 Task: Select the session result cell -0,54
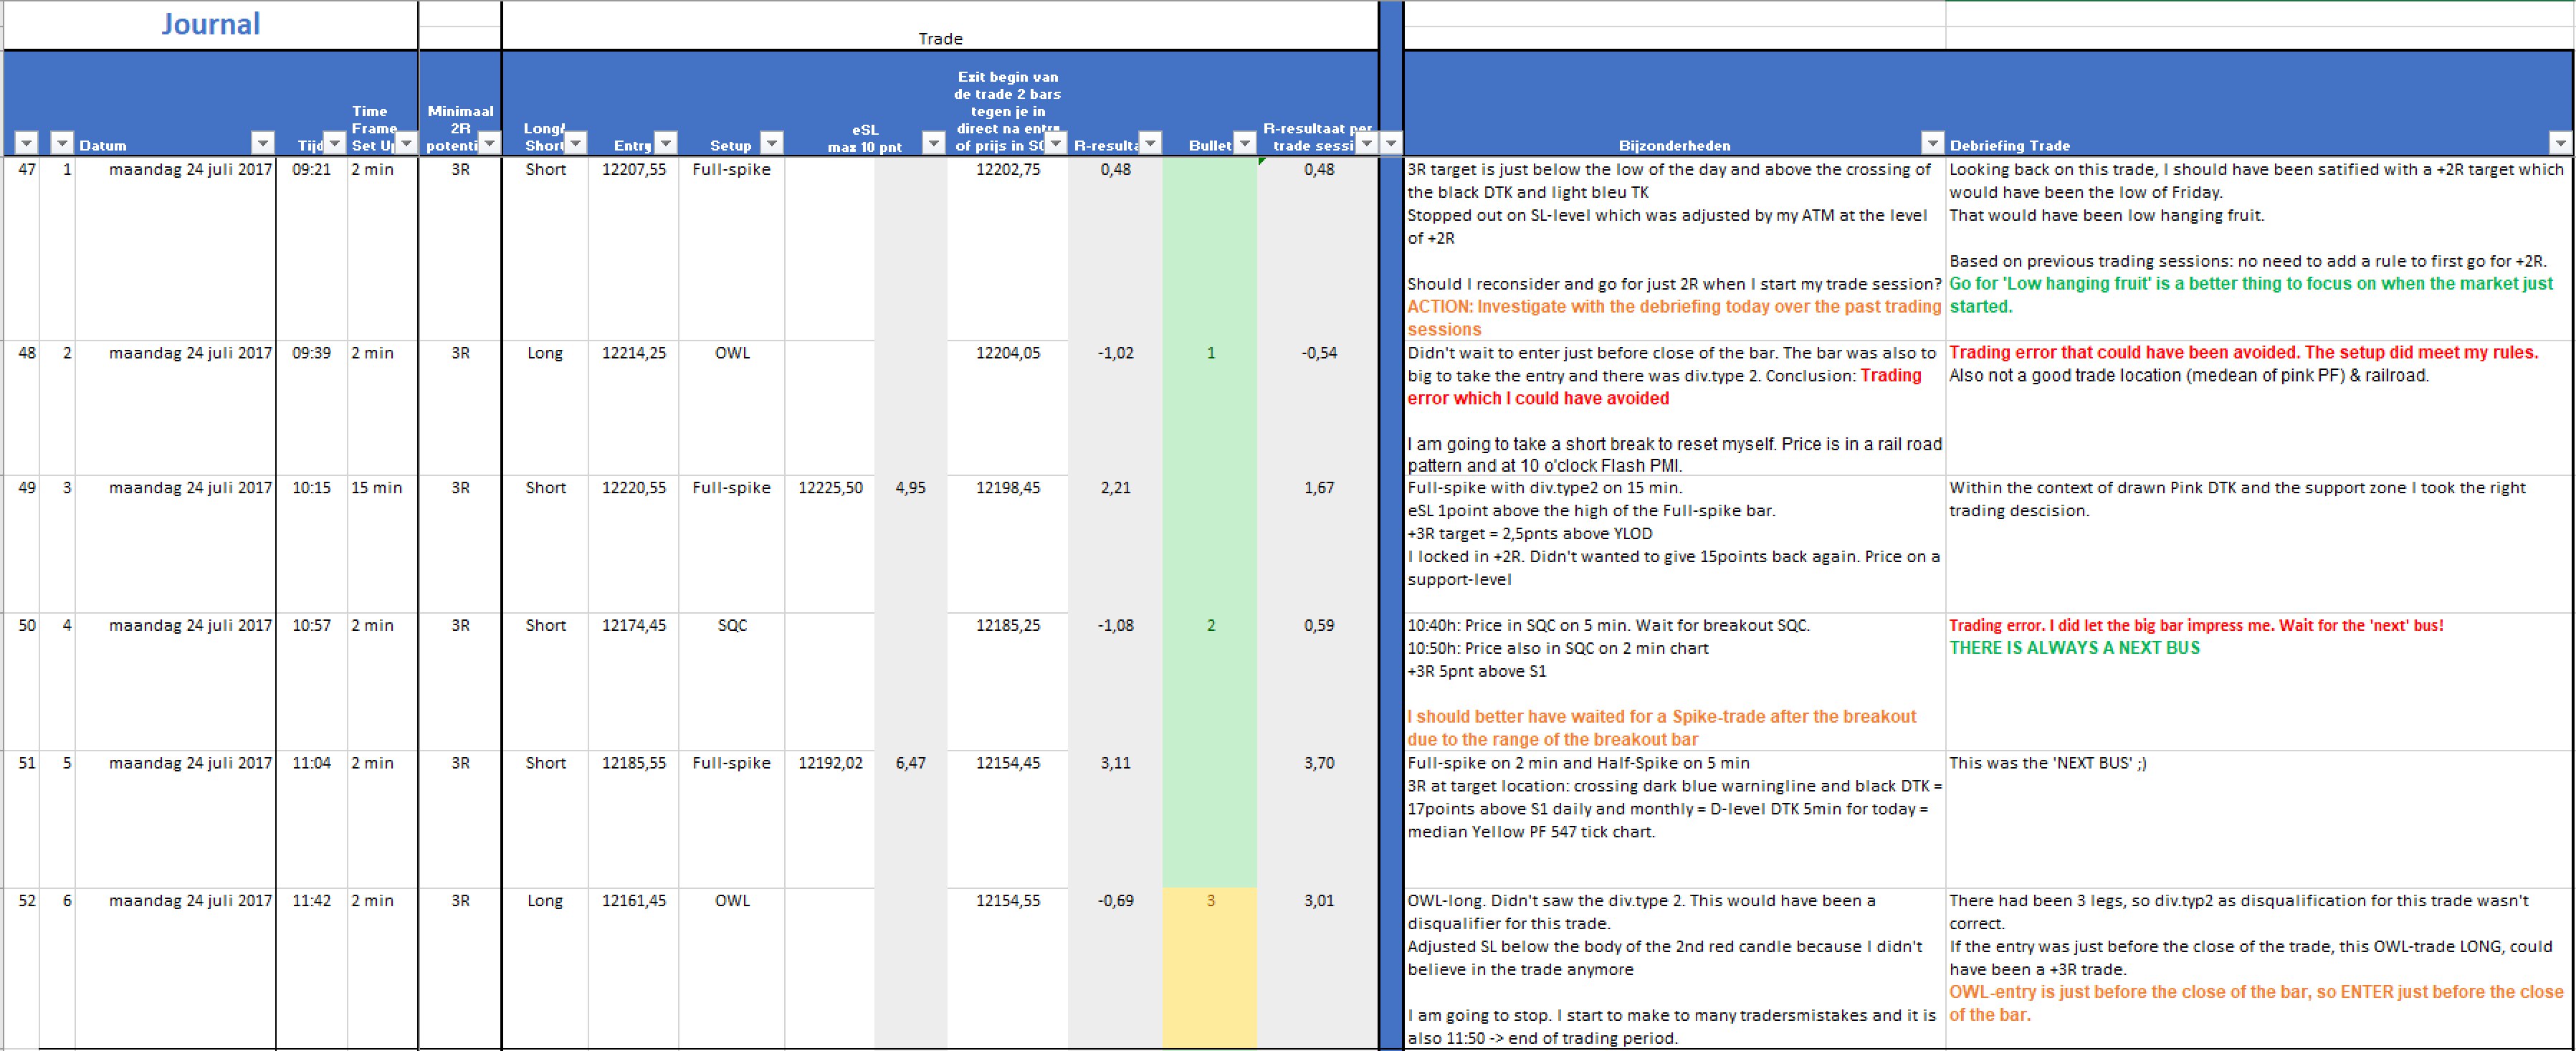1318,408
